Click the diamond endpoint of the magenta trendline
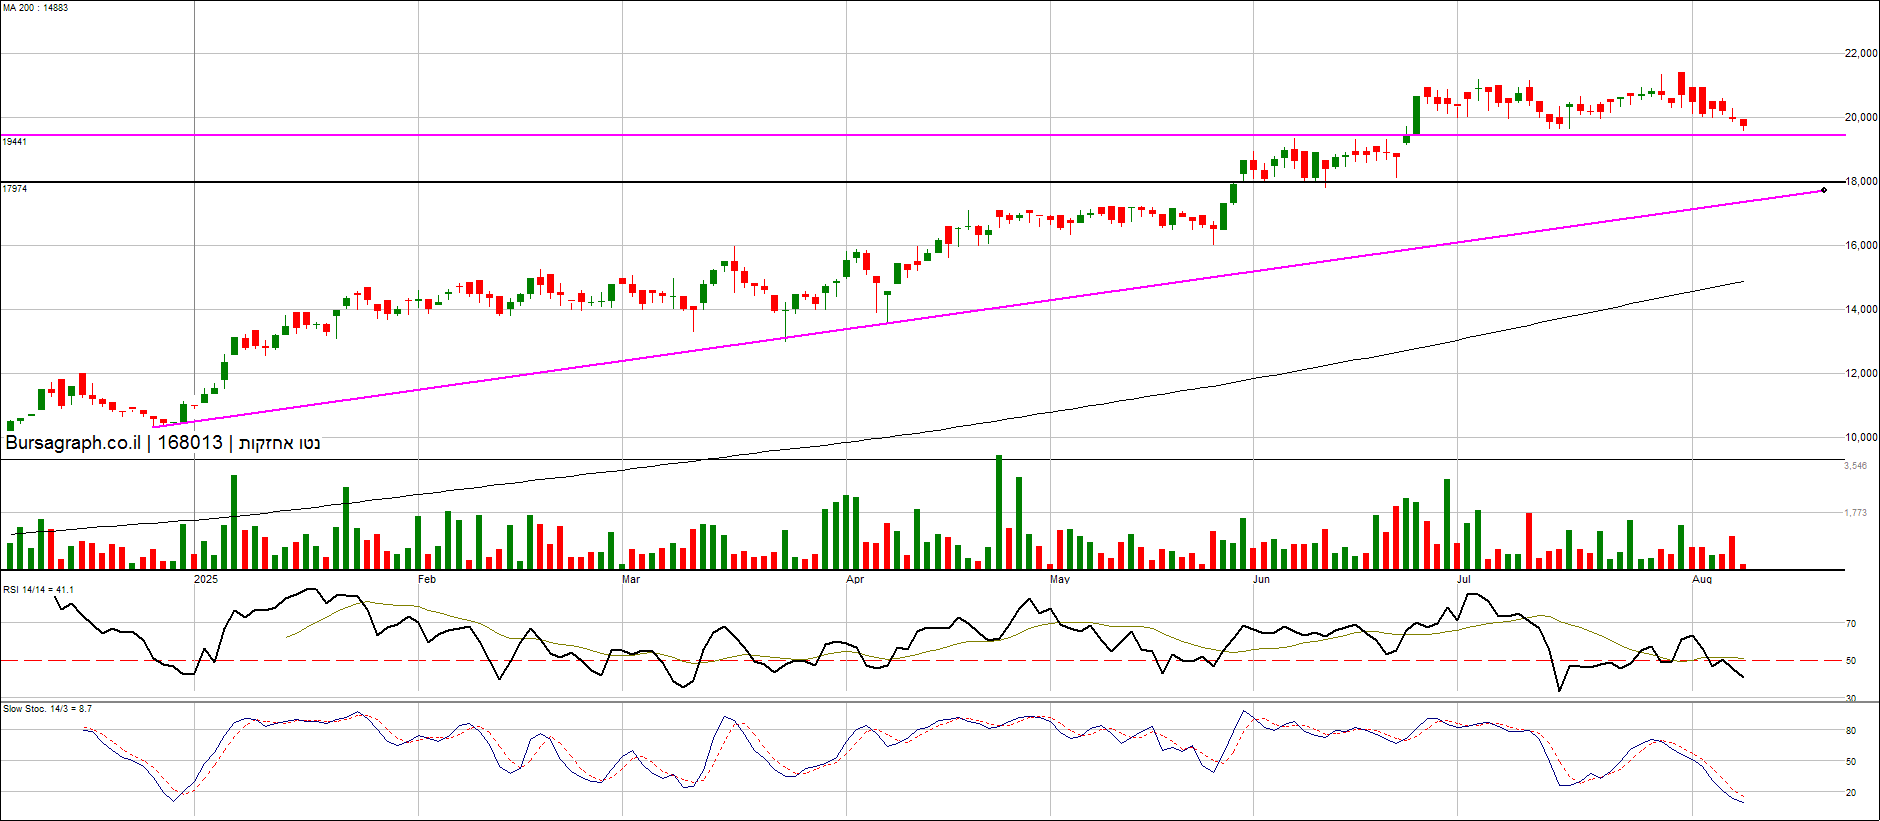Screen dimensions: 1880x821 [1824, 190]
